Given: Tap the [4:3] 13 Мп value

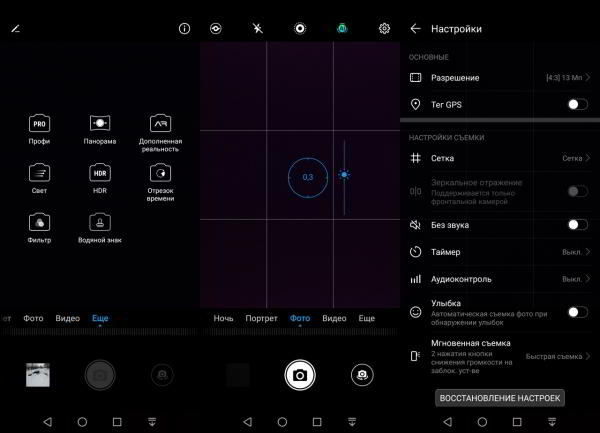Looking at the screenshot, I should point(564,78).
